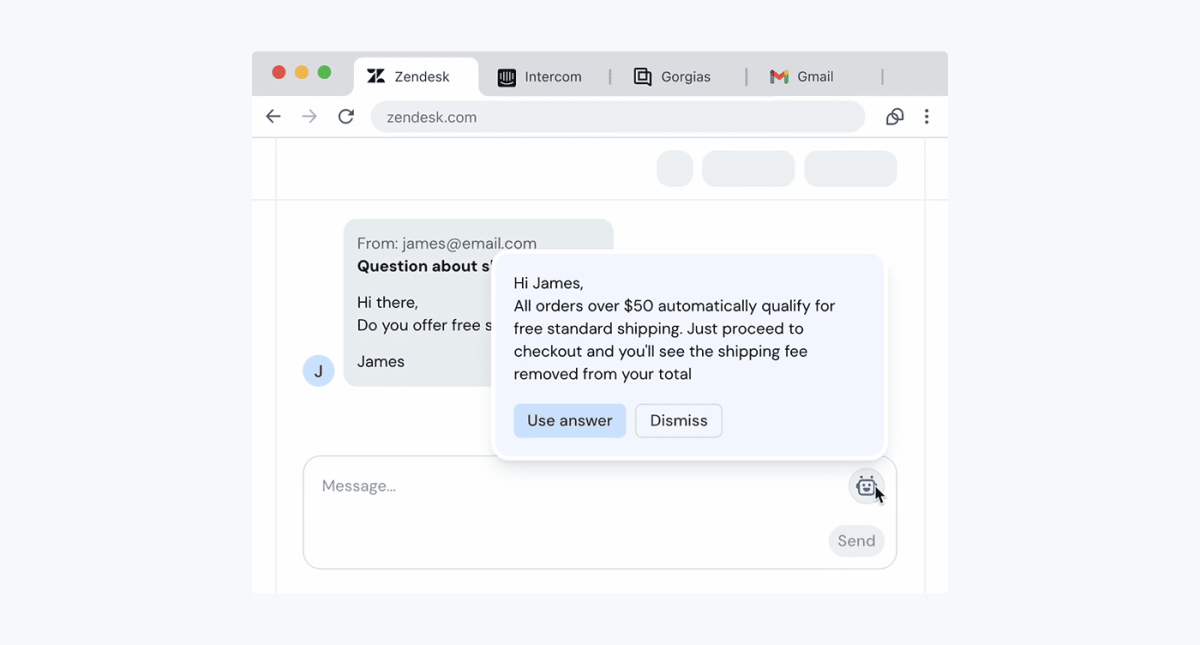Navigate back using the left arrow
This screenshot has height=645, width=1200.
coord(273,116)
